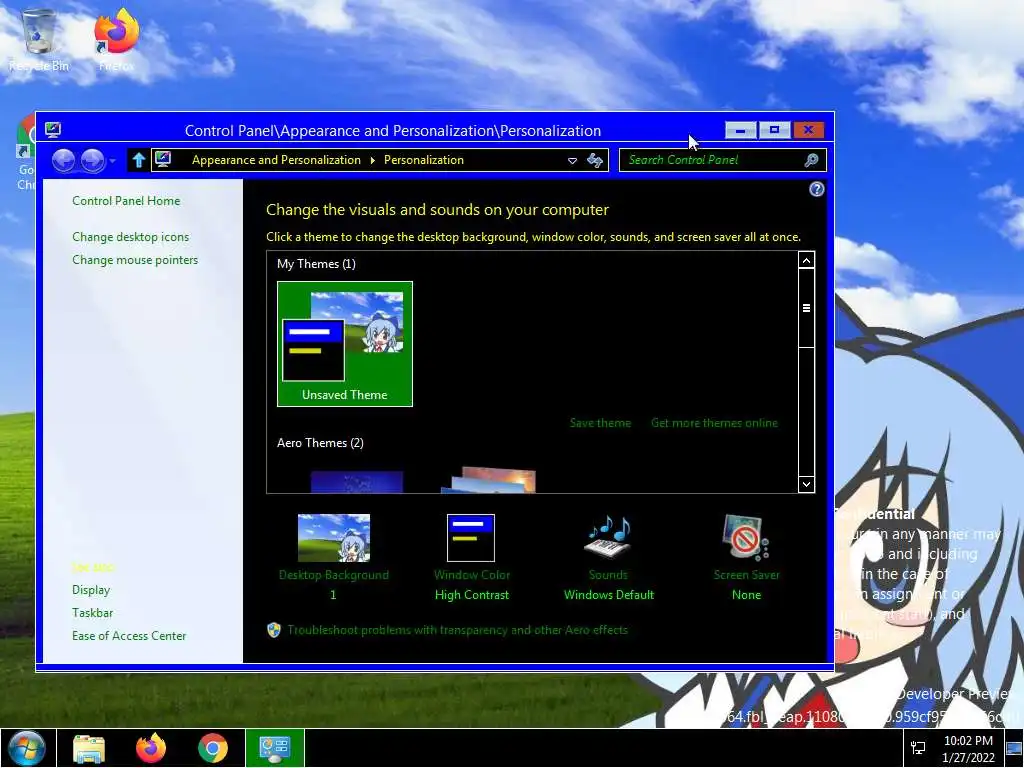Click the Show desktop button in the tray corner
1024x768 pixels.
tap(1014, 748)
